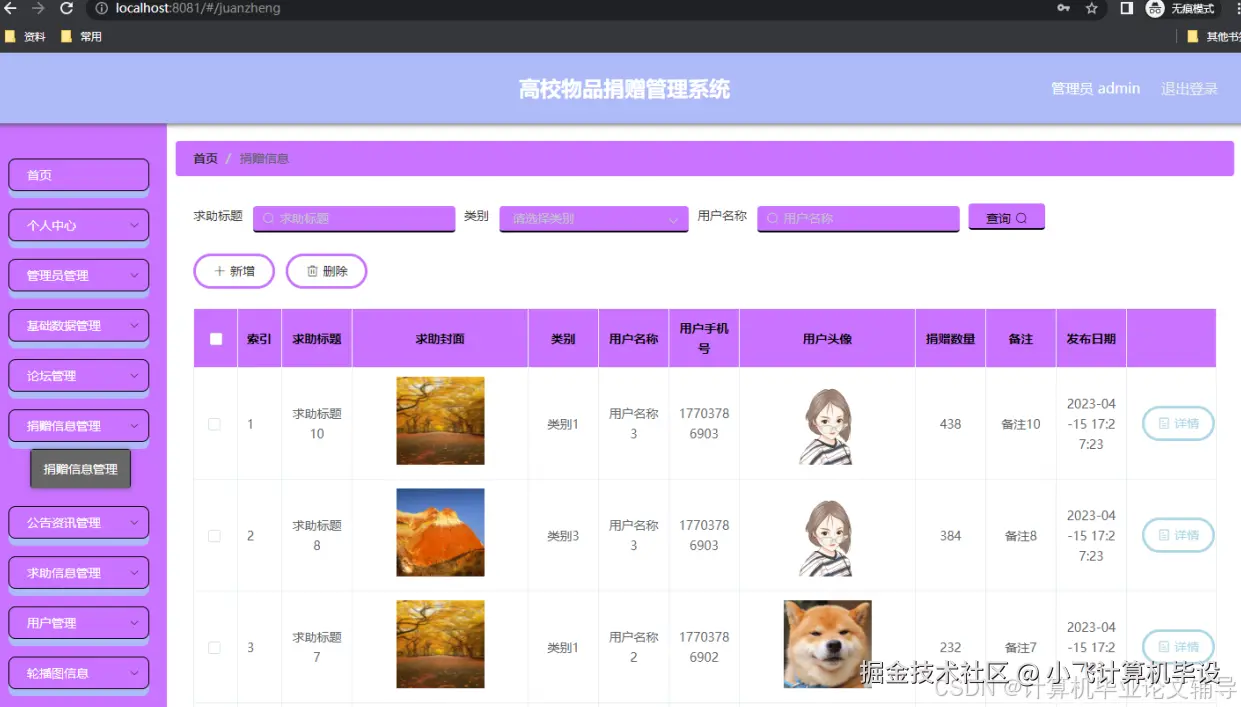Click the trash icon on the 删除 button

point(313,270)
